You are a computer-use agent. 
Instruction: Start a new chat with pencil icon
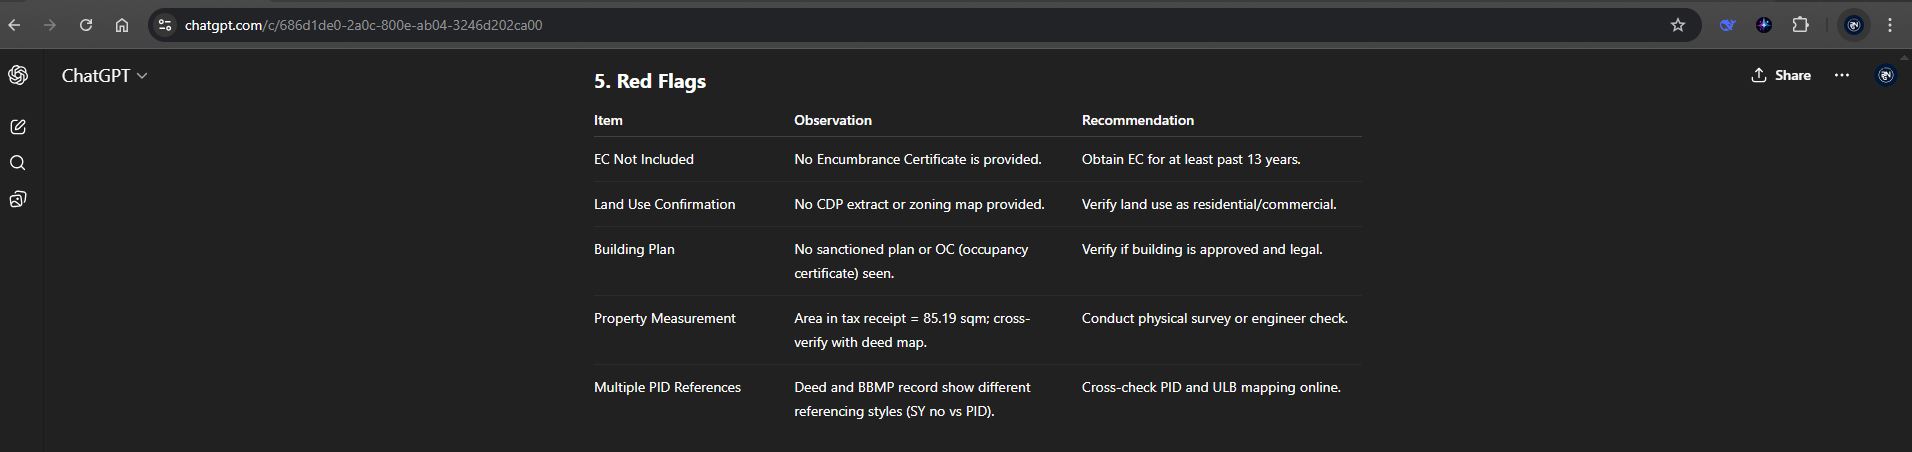[x=18, y=127]
